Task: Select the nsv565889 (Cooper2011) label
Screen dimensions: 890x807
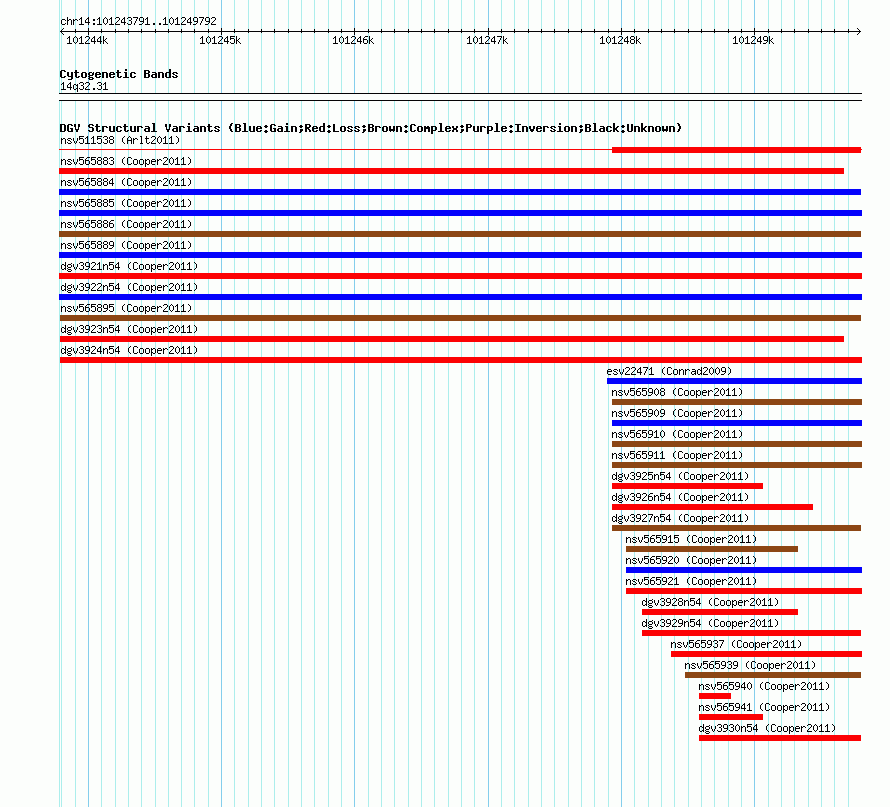Action: 126,245
